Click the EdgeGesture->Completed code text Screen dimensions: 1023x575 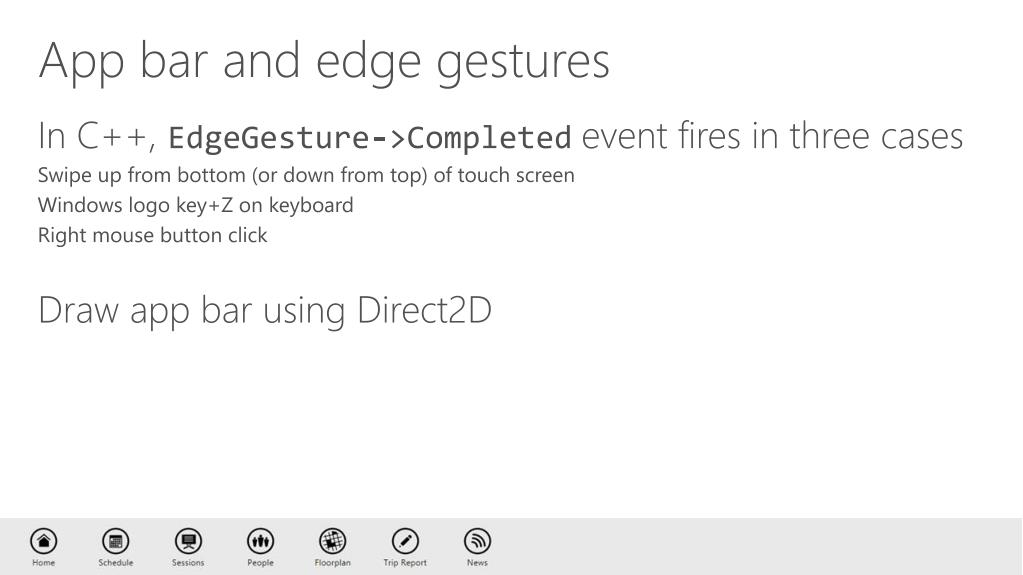pyautogui.click(x=370, y=138)
